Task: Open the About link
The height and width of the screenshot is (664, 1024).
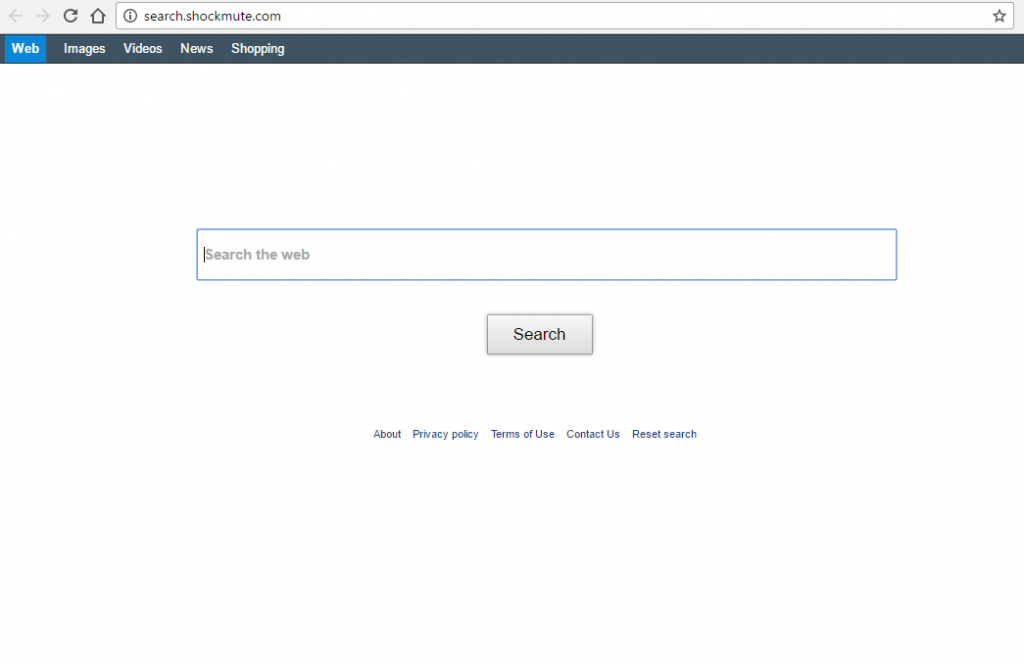Action: coord(387,434)
